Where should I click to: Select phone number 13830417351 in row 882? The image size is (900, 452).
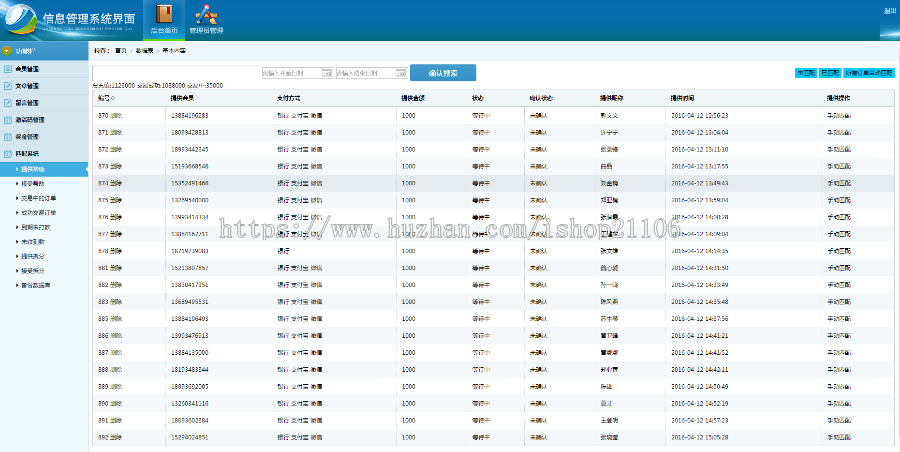(189, 285)
